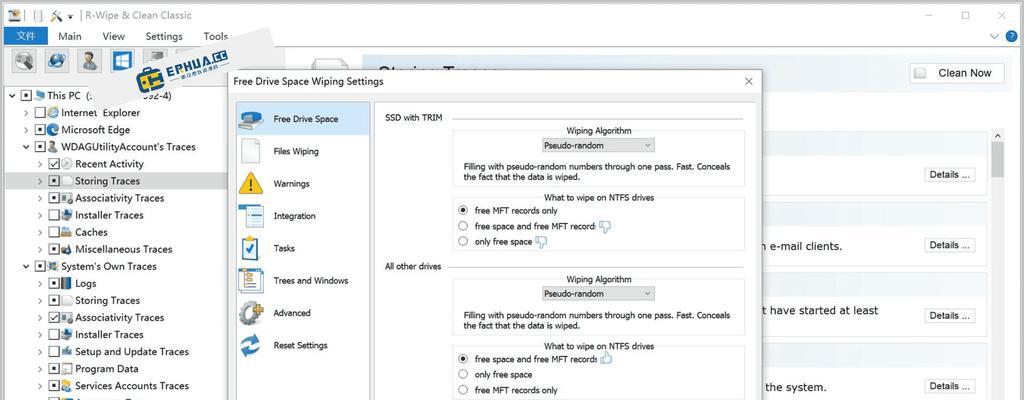1024x400 pixels.
Task: Close the Free Drive Space Wiping Settings dialog
Action: [748, 82]
